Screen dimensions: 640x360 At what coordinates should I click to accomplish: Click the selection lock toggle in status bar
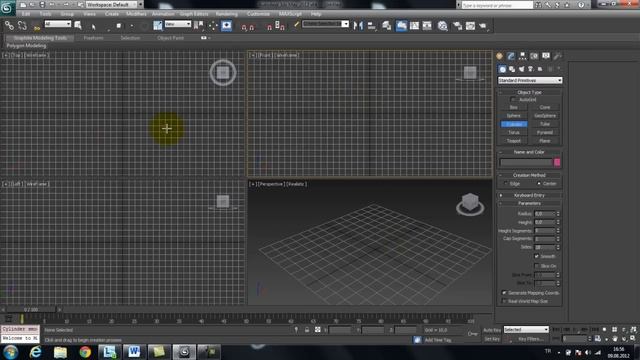tap(307, 330)
